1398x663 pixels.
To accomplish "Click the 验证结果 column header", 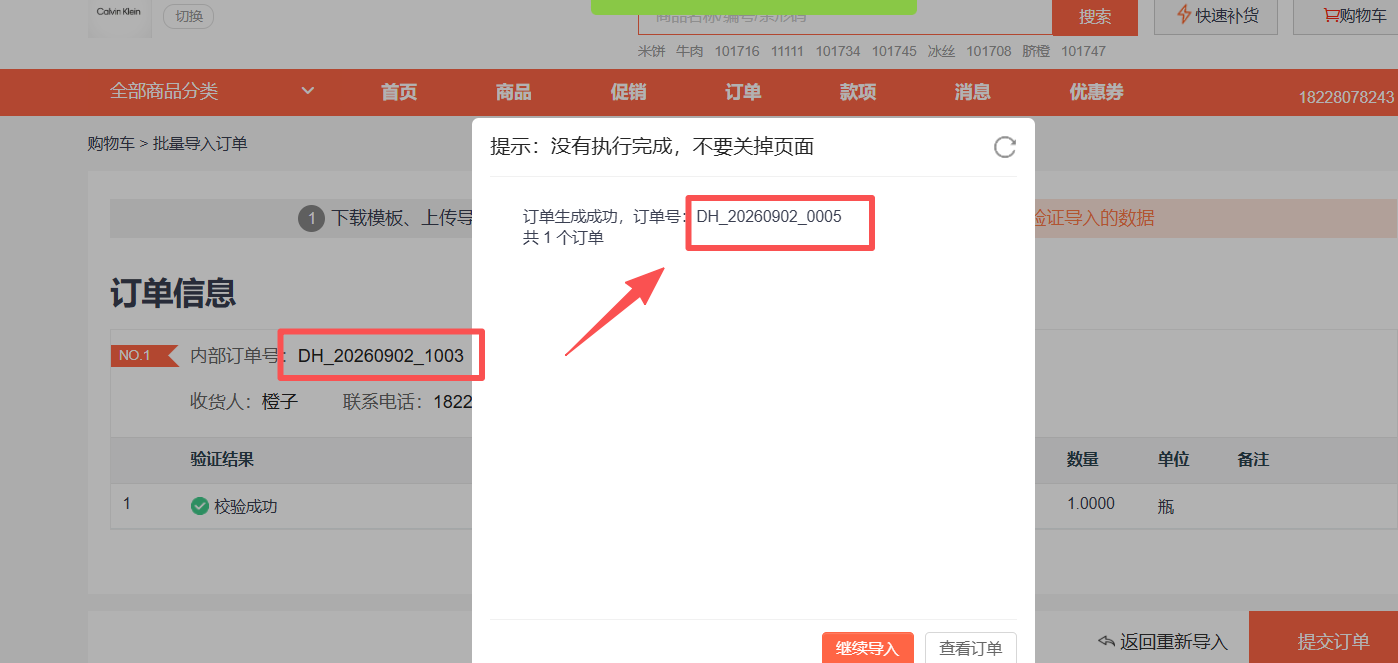I will (x=222, y=459).
